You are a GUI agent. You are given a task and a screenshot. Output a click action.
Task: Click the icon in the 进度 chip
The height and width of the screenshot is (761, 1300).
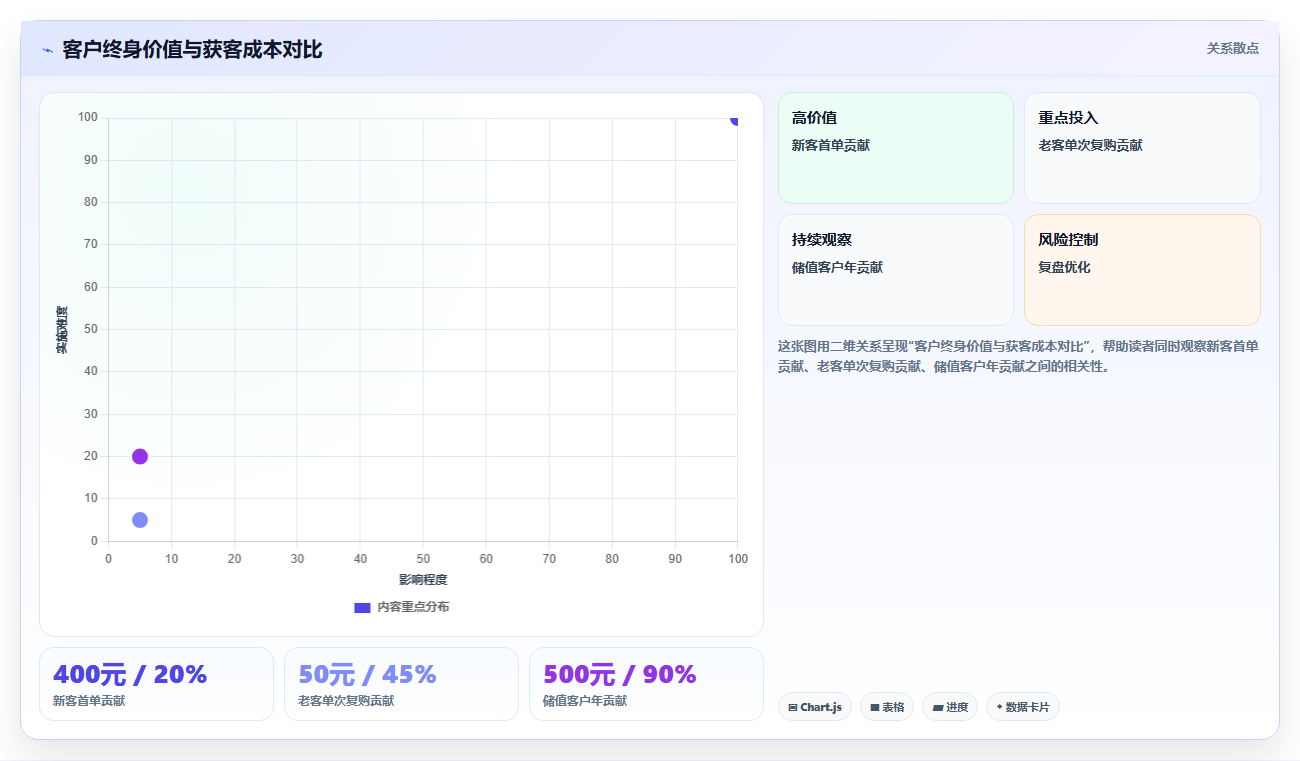point(937,707)
